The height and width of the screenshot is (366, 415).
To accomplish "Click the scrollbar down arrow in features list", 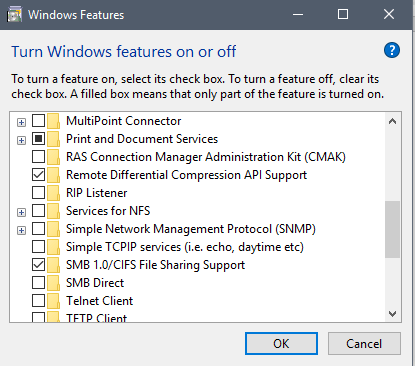I will (392, 314).
